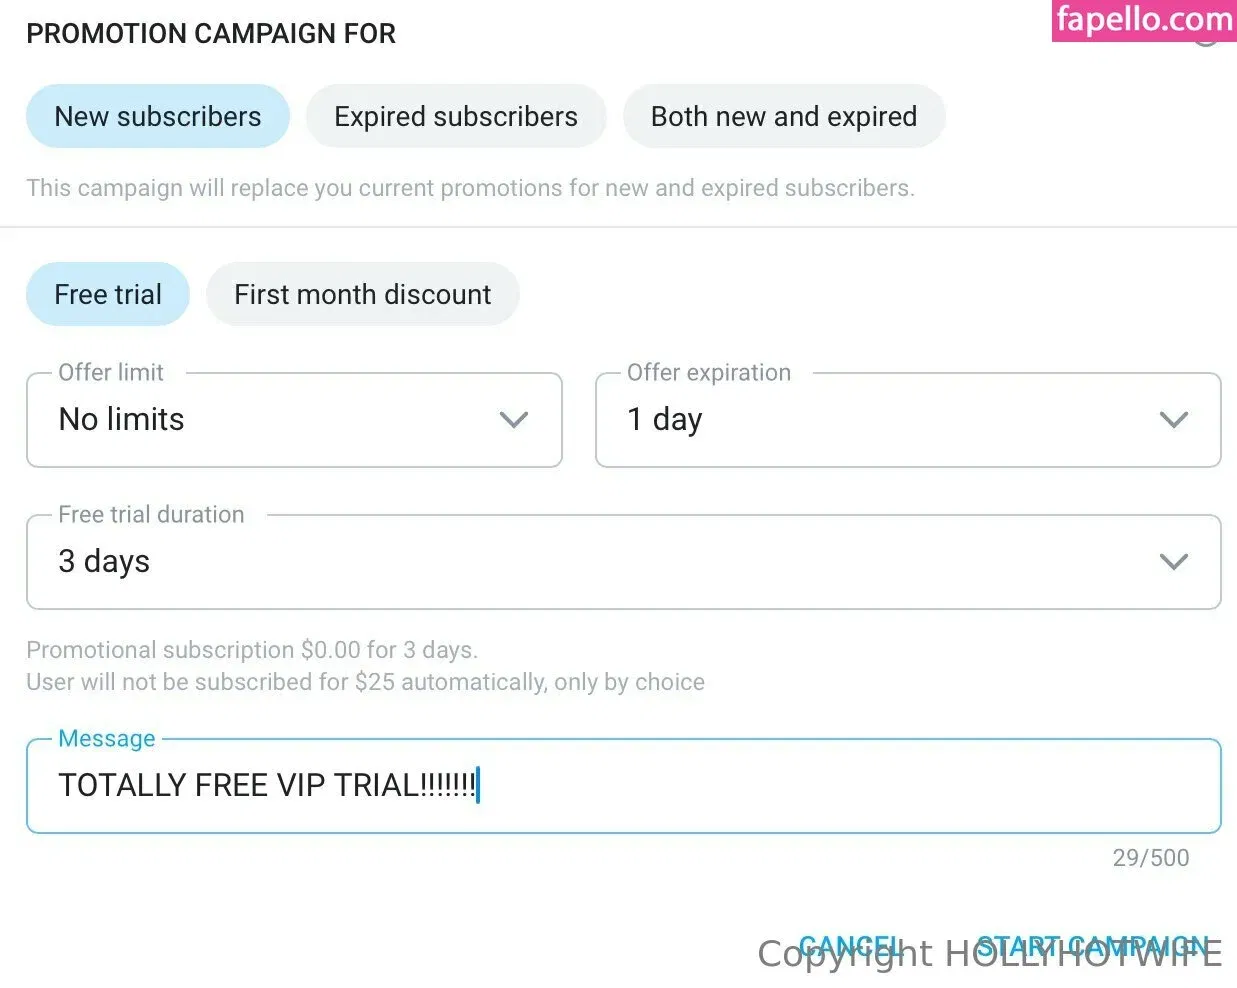This screenshot has height=988, width=1237.
Task: Click the 29/500 character counter
Action: pyautogui.click(x=1151, y=858)
